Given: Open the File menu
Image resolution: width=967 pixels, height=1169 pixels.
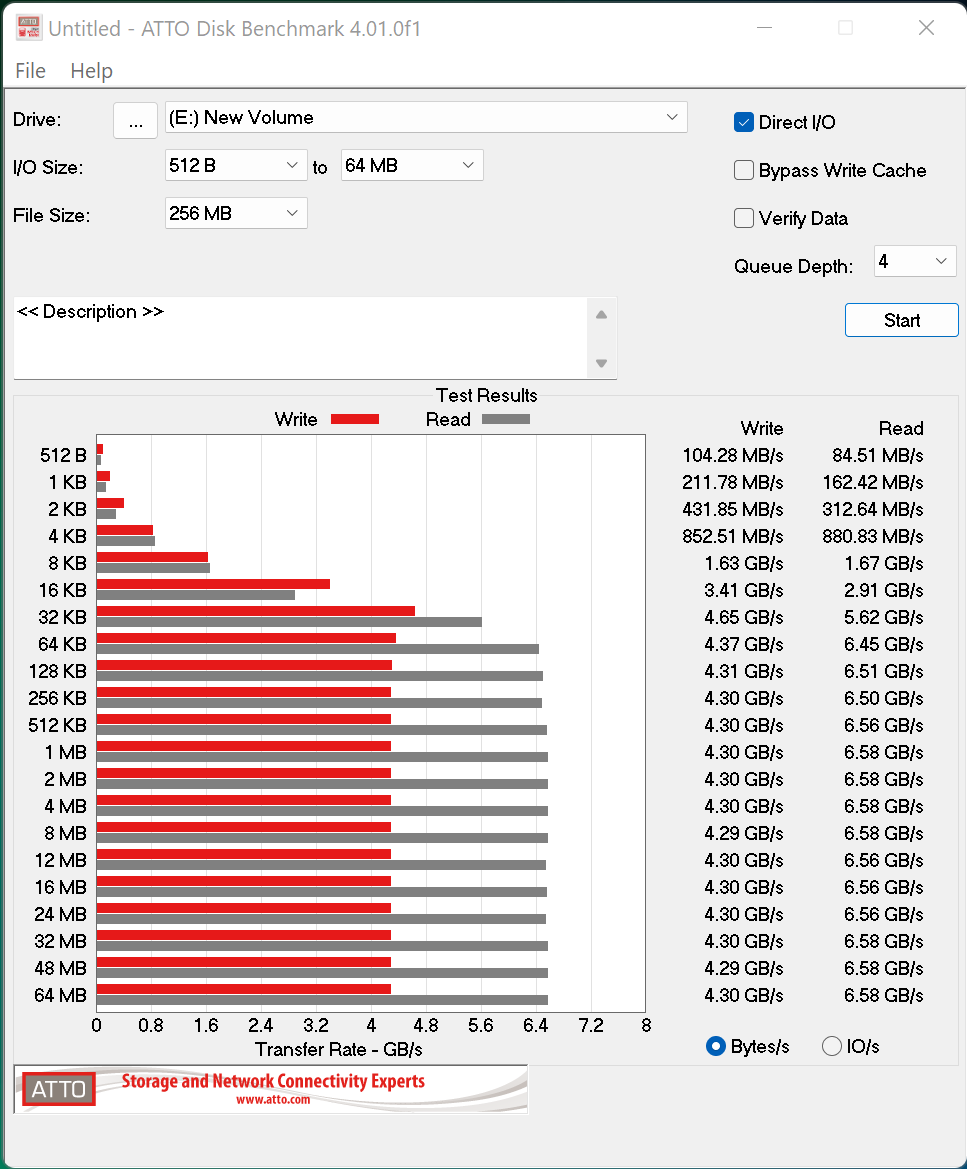Looking at the screenshot, I should (x=31, y=71).
